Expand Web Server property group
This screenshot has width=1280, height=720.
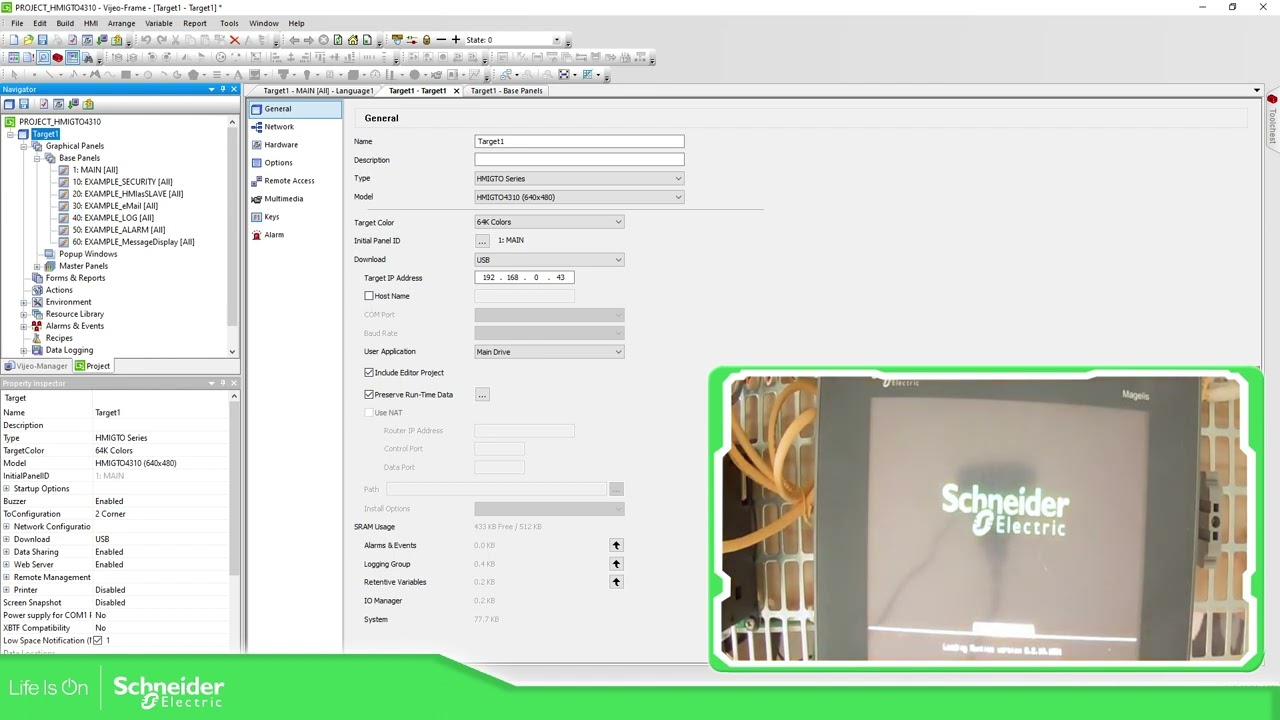pyautogui.click(x=6, y=565)
